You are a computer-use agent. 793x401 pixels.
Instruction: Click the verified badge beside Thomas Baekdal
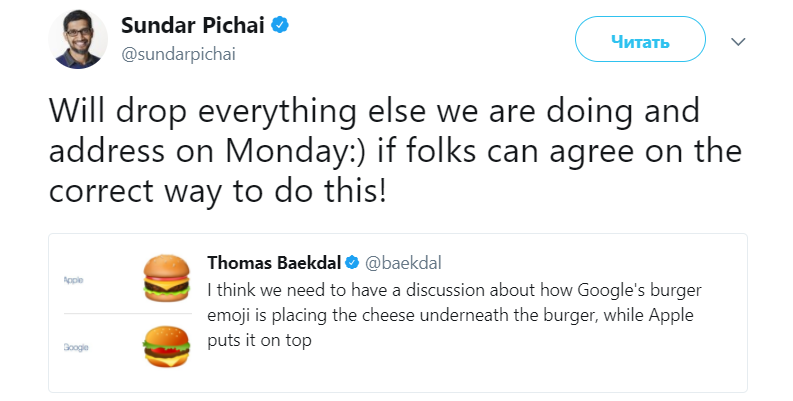tap(352, 264)
